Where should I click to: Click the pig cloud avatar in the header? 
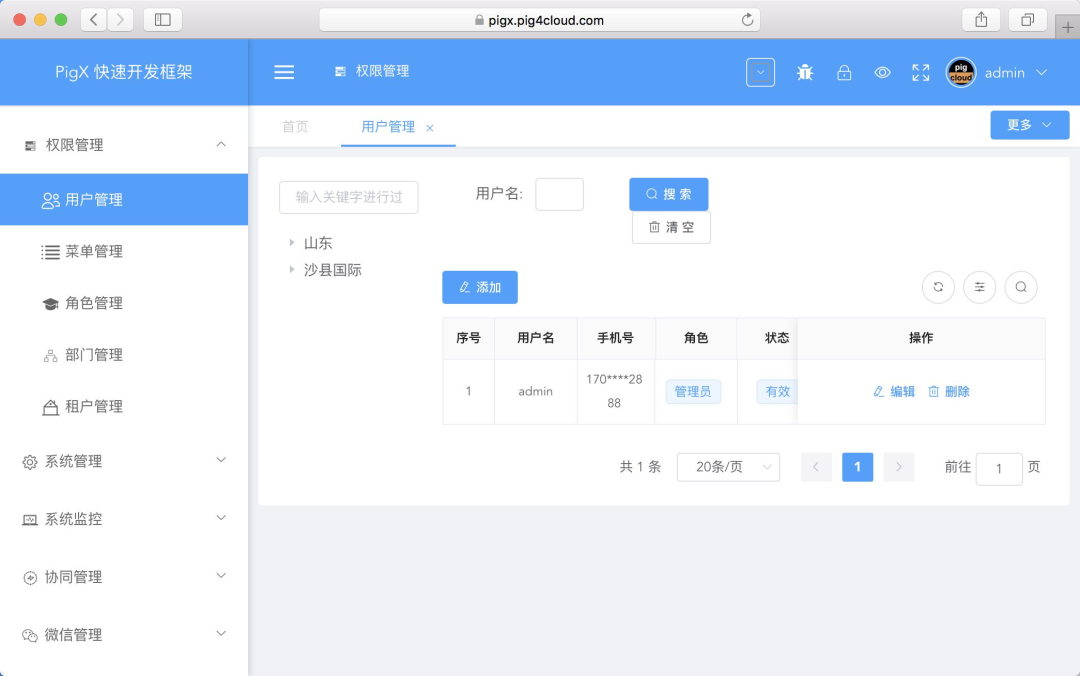pos(960,71)
